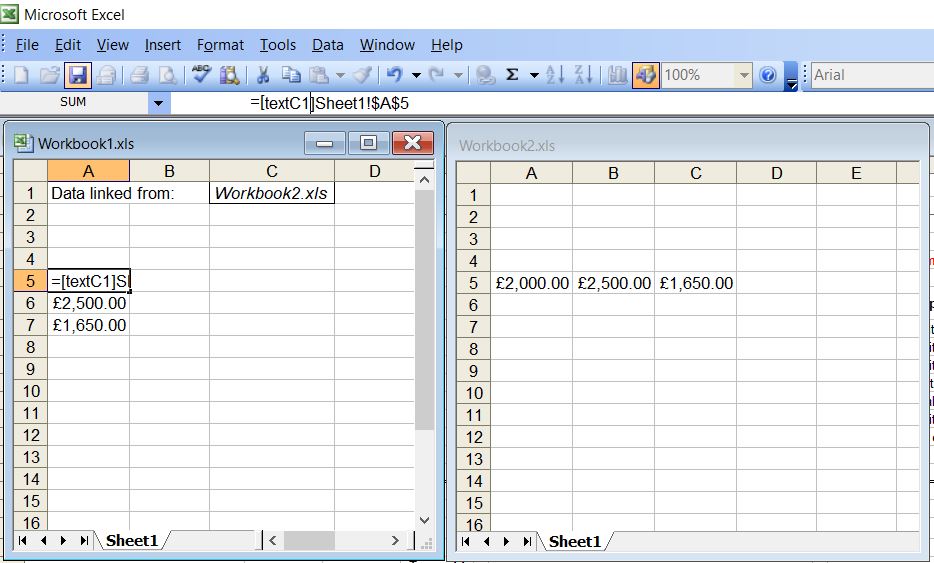The width and height of the screenshot is (934, 563).
Task: Open Excel Help with the question mark icon
Action: [767, 75]
